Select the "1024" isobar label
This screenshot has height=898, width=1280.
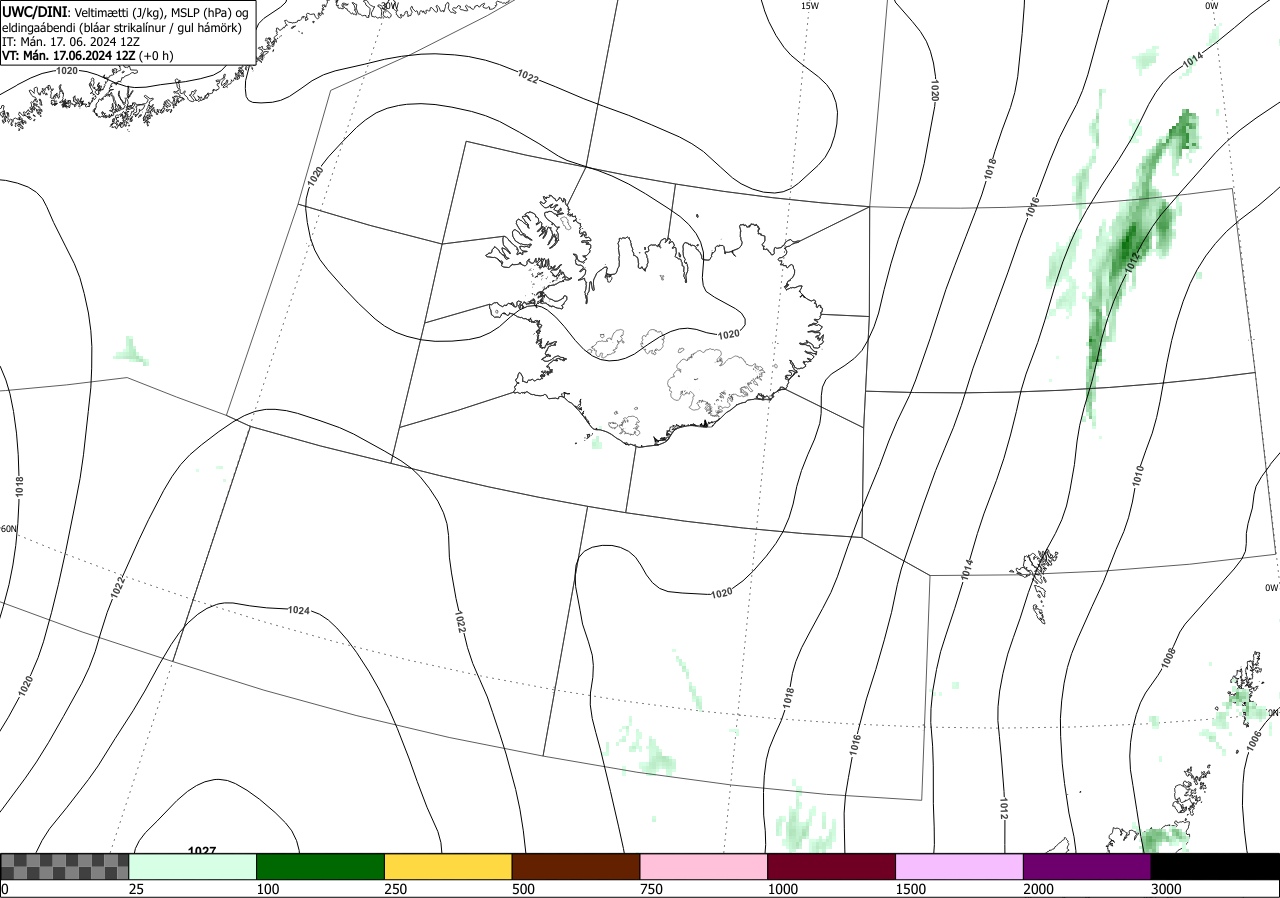click(298, 610)
